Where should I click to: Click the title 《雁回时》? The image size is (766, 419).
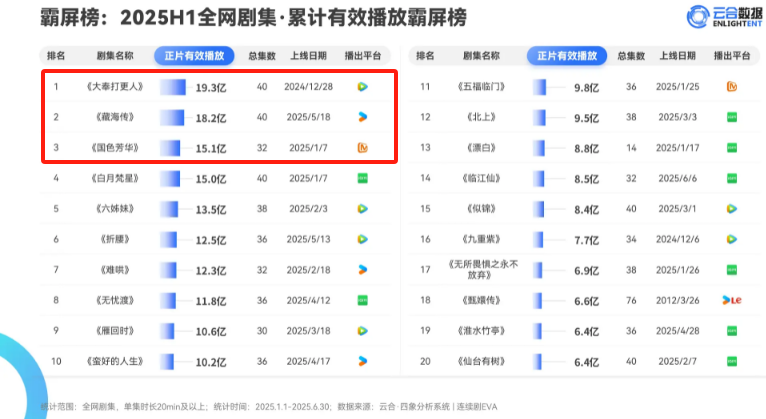click(x=115, y=331)
